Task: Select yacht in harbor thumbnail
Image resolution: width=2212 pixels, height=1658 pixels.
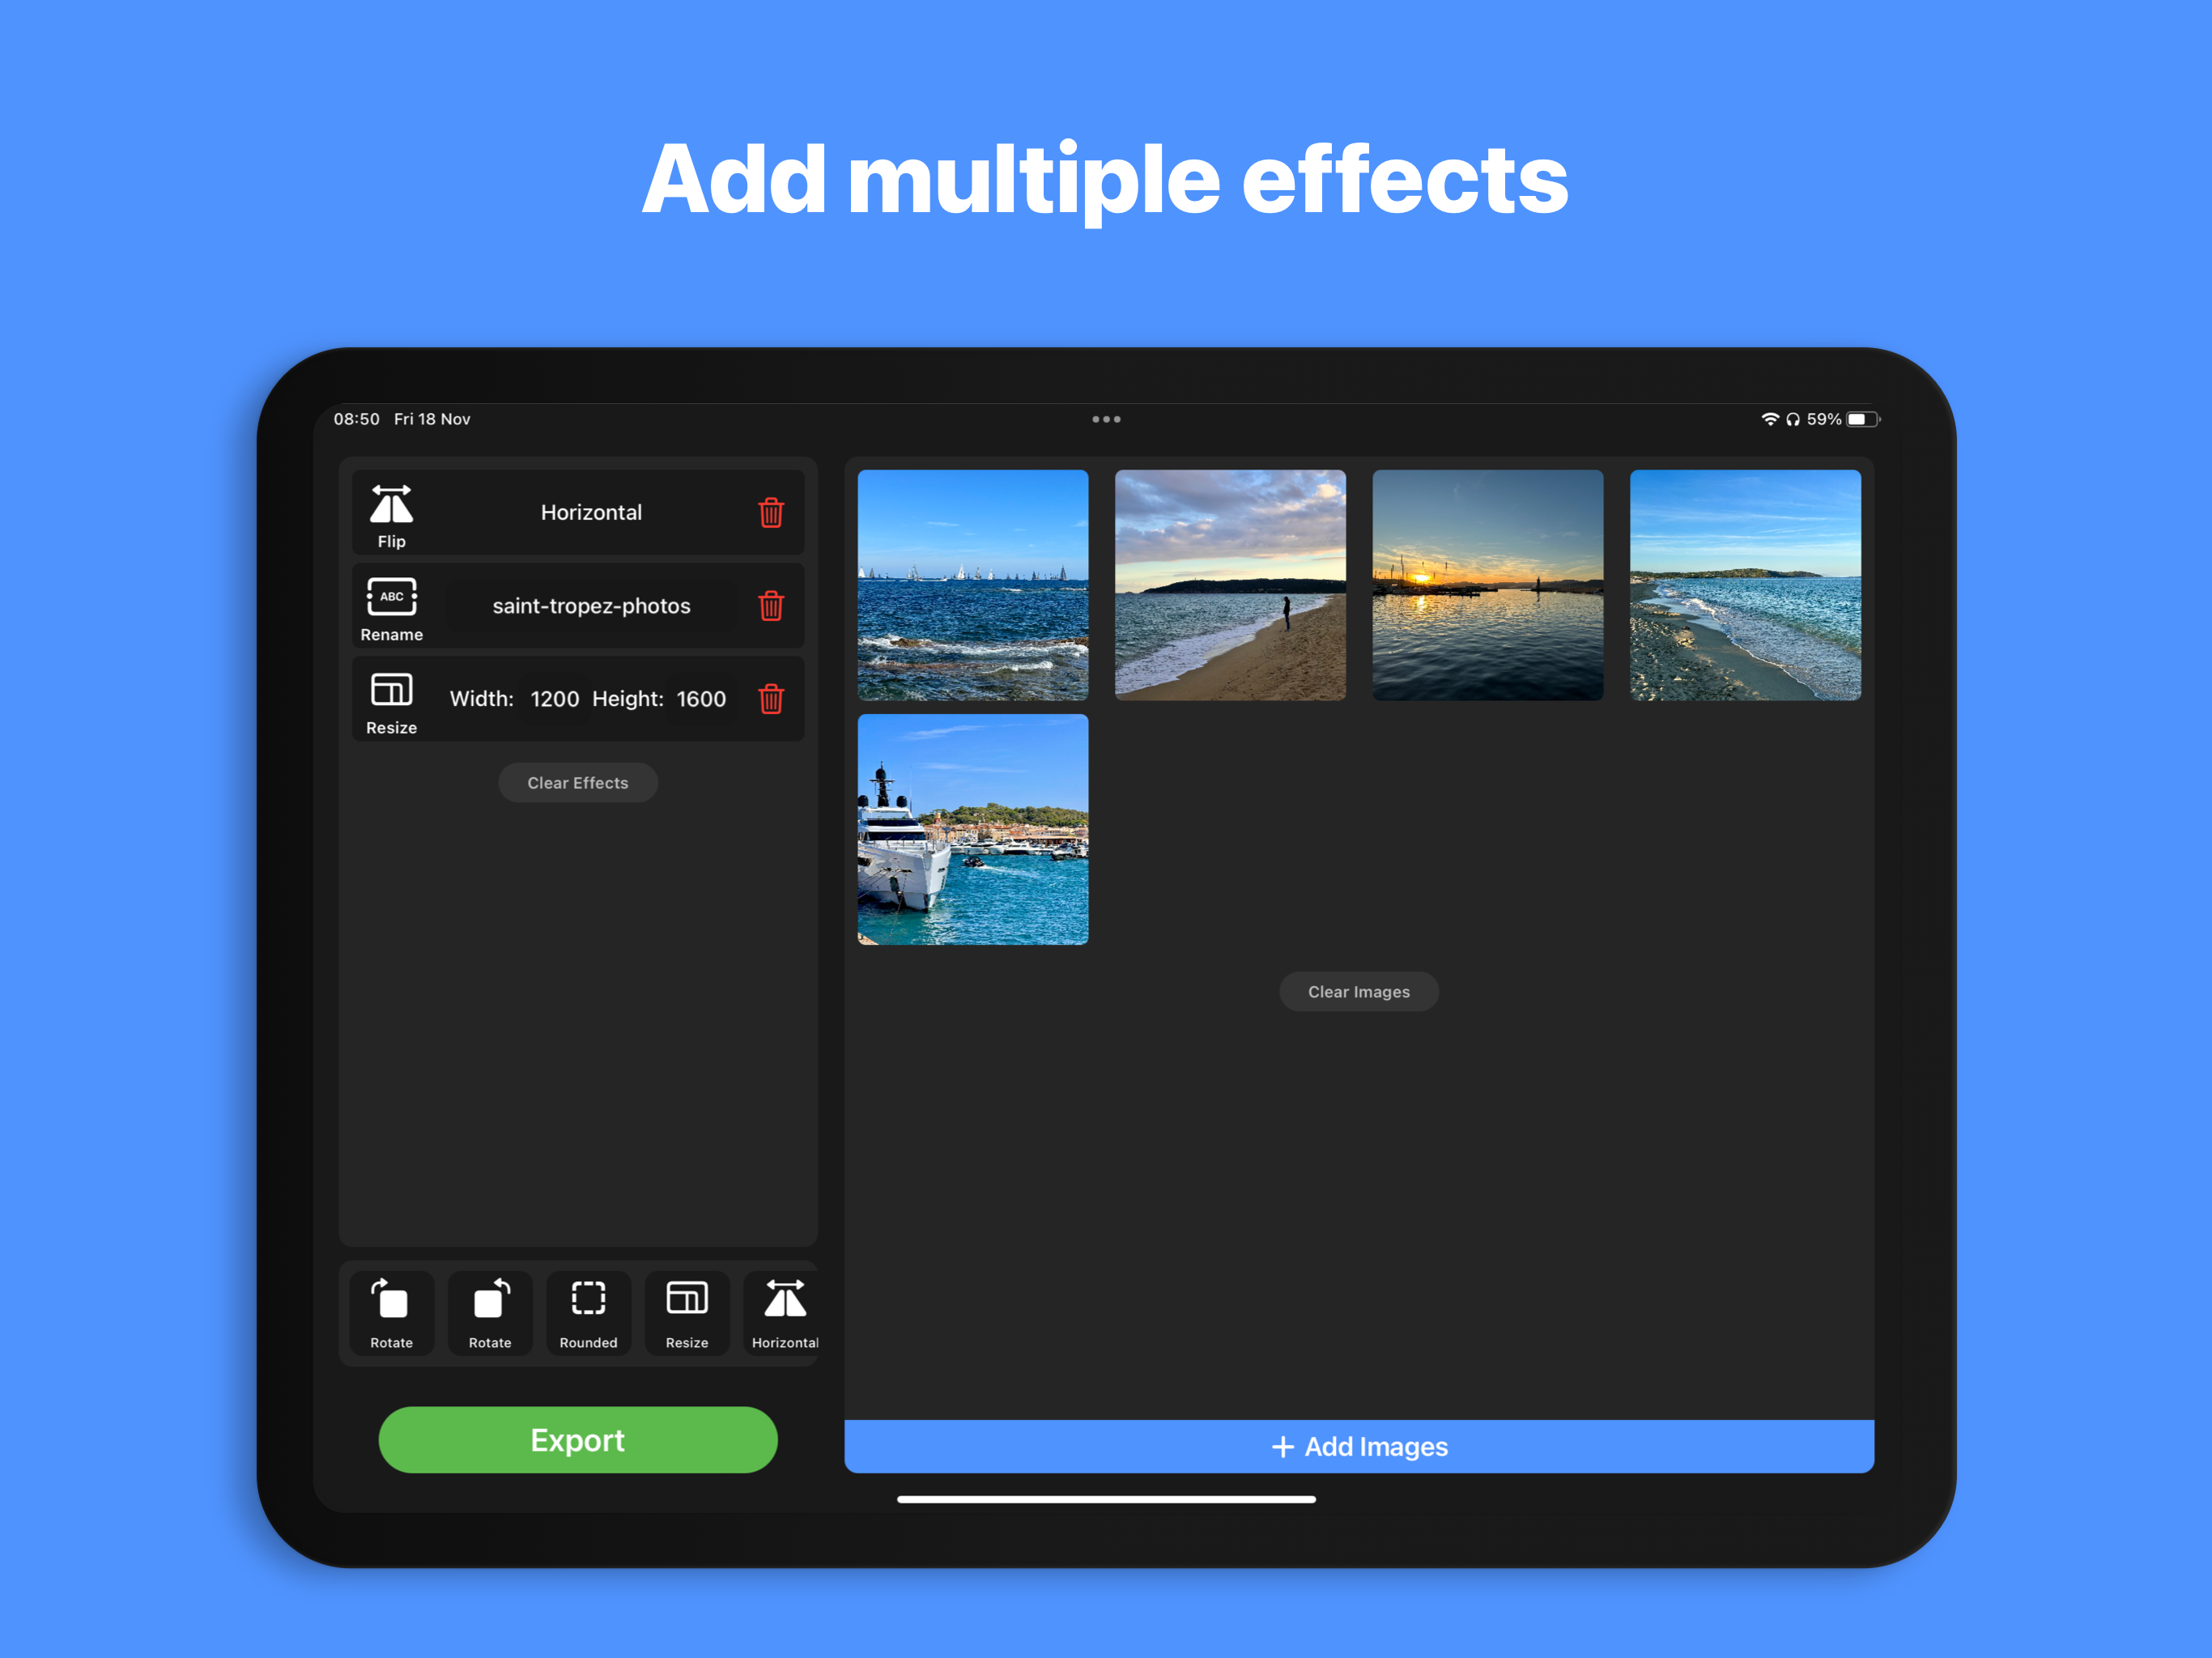Action: click(x=973, y=829)
